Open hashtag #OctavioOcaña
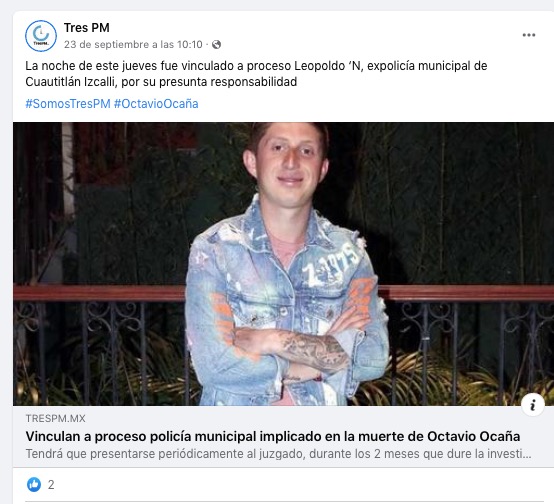 (x=156, y=104)
